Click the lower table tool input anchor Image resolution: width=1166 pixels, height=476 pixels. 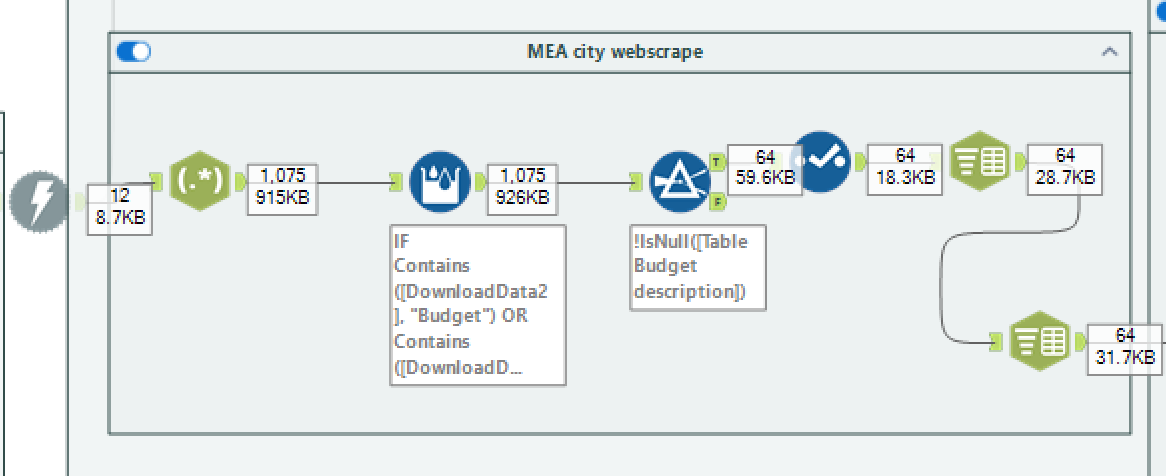(997, 341)
